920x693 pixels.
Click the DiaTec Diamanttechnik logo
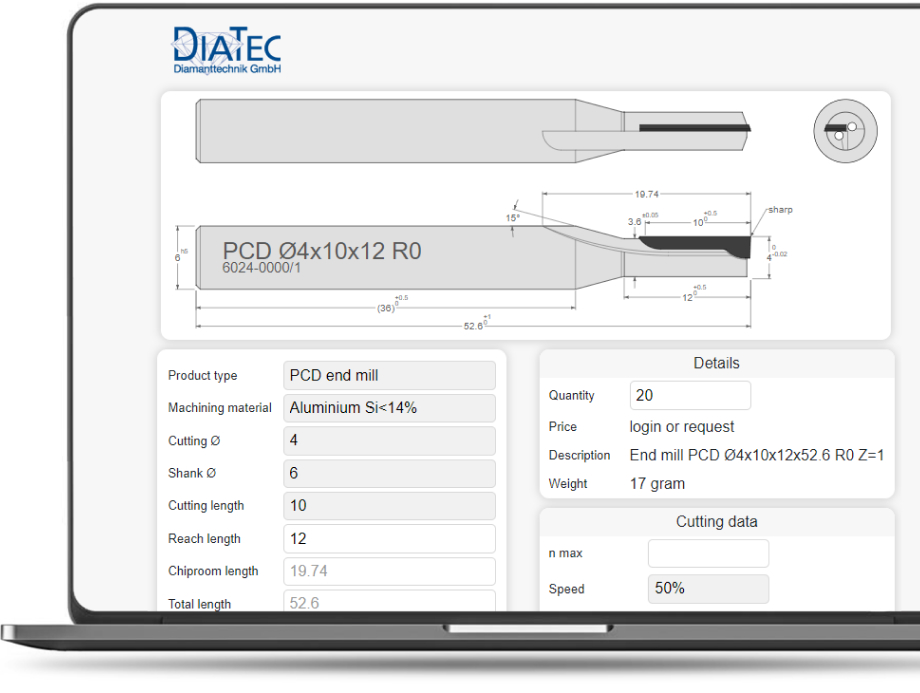(227, 50)
